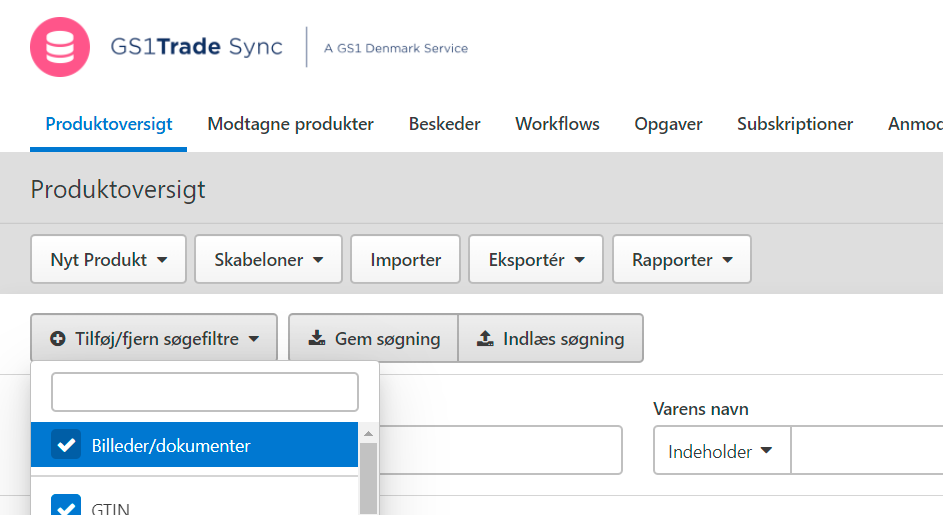Screen dimensions: 943x515
Task: Open the Skabeloner dropdown menu
Action: click(x=268, y=260)
